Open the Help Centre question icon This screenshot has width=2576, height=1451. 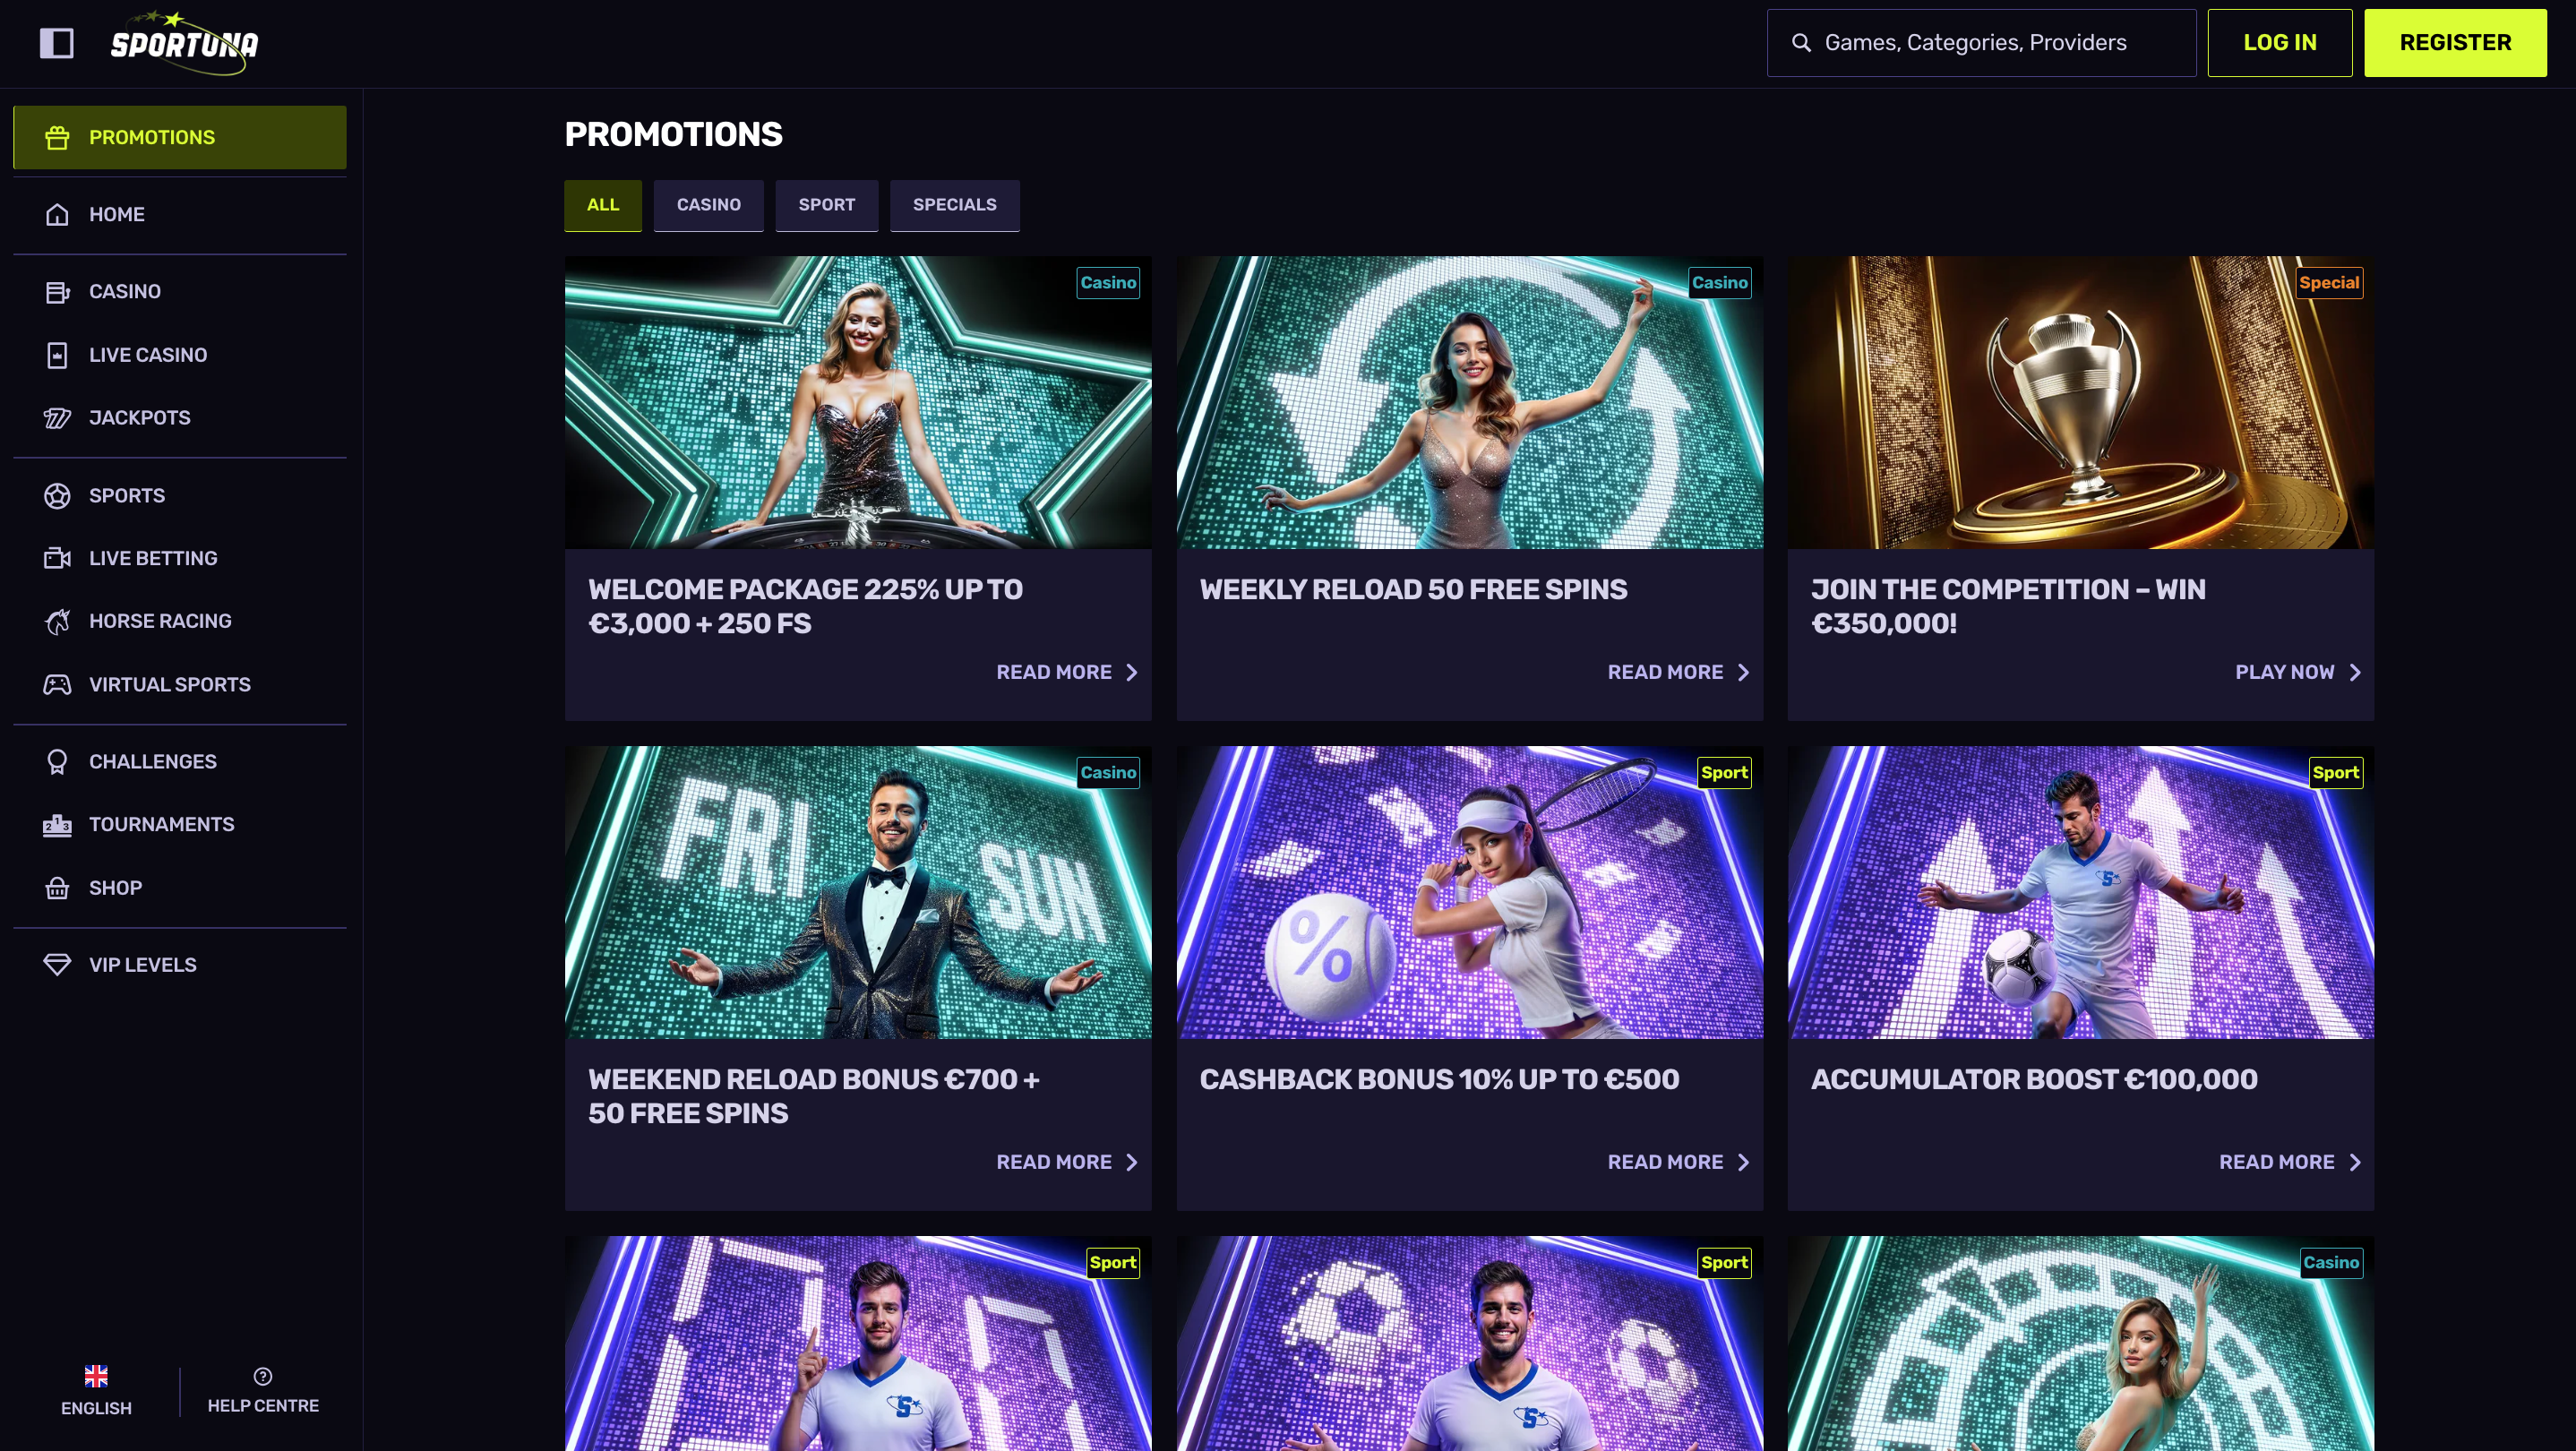263,1376
